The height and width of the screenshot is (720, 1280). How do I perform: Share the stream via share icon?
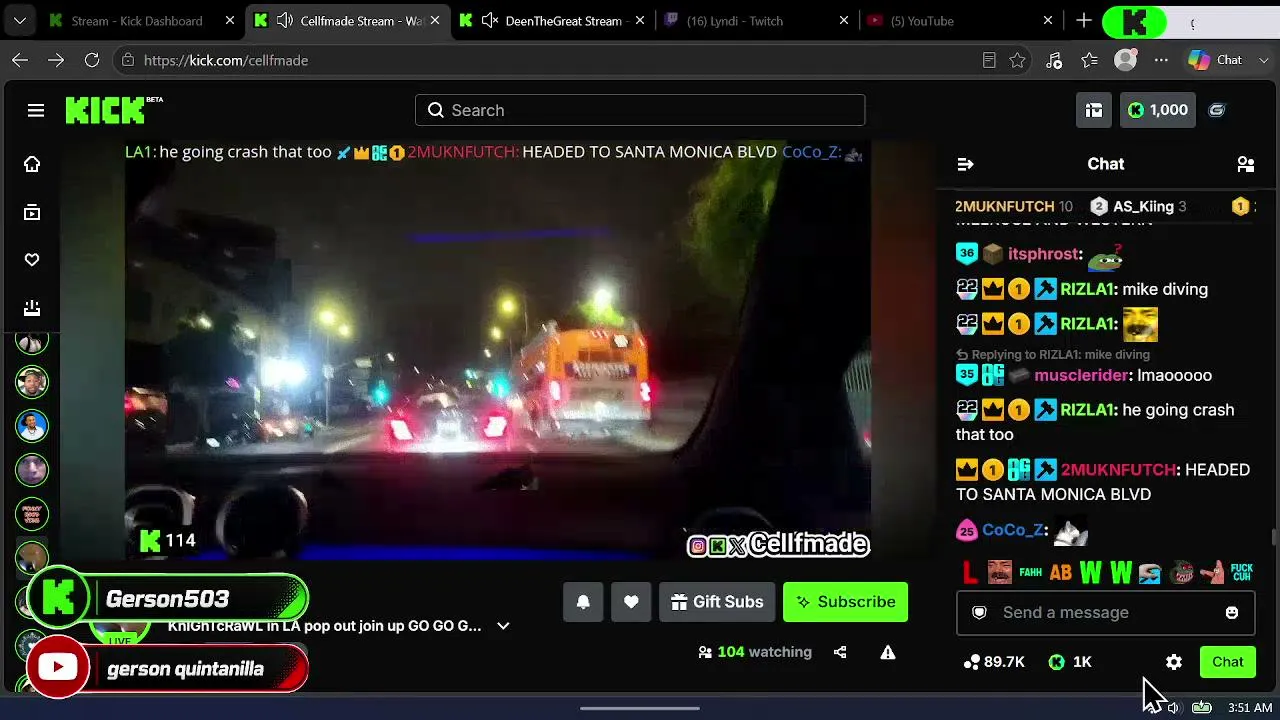(x=840, y=652)
